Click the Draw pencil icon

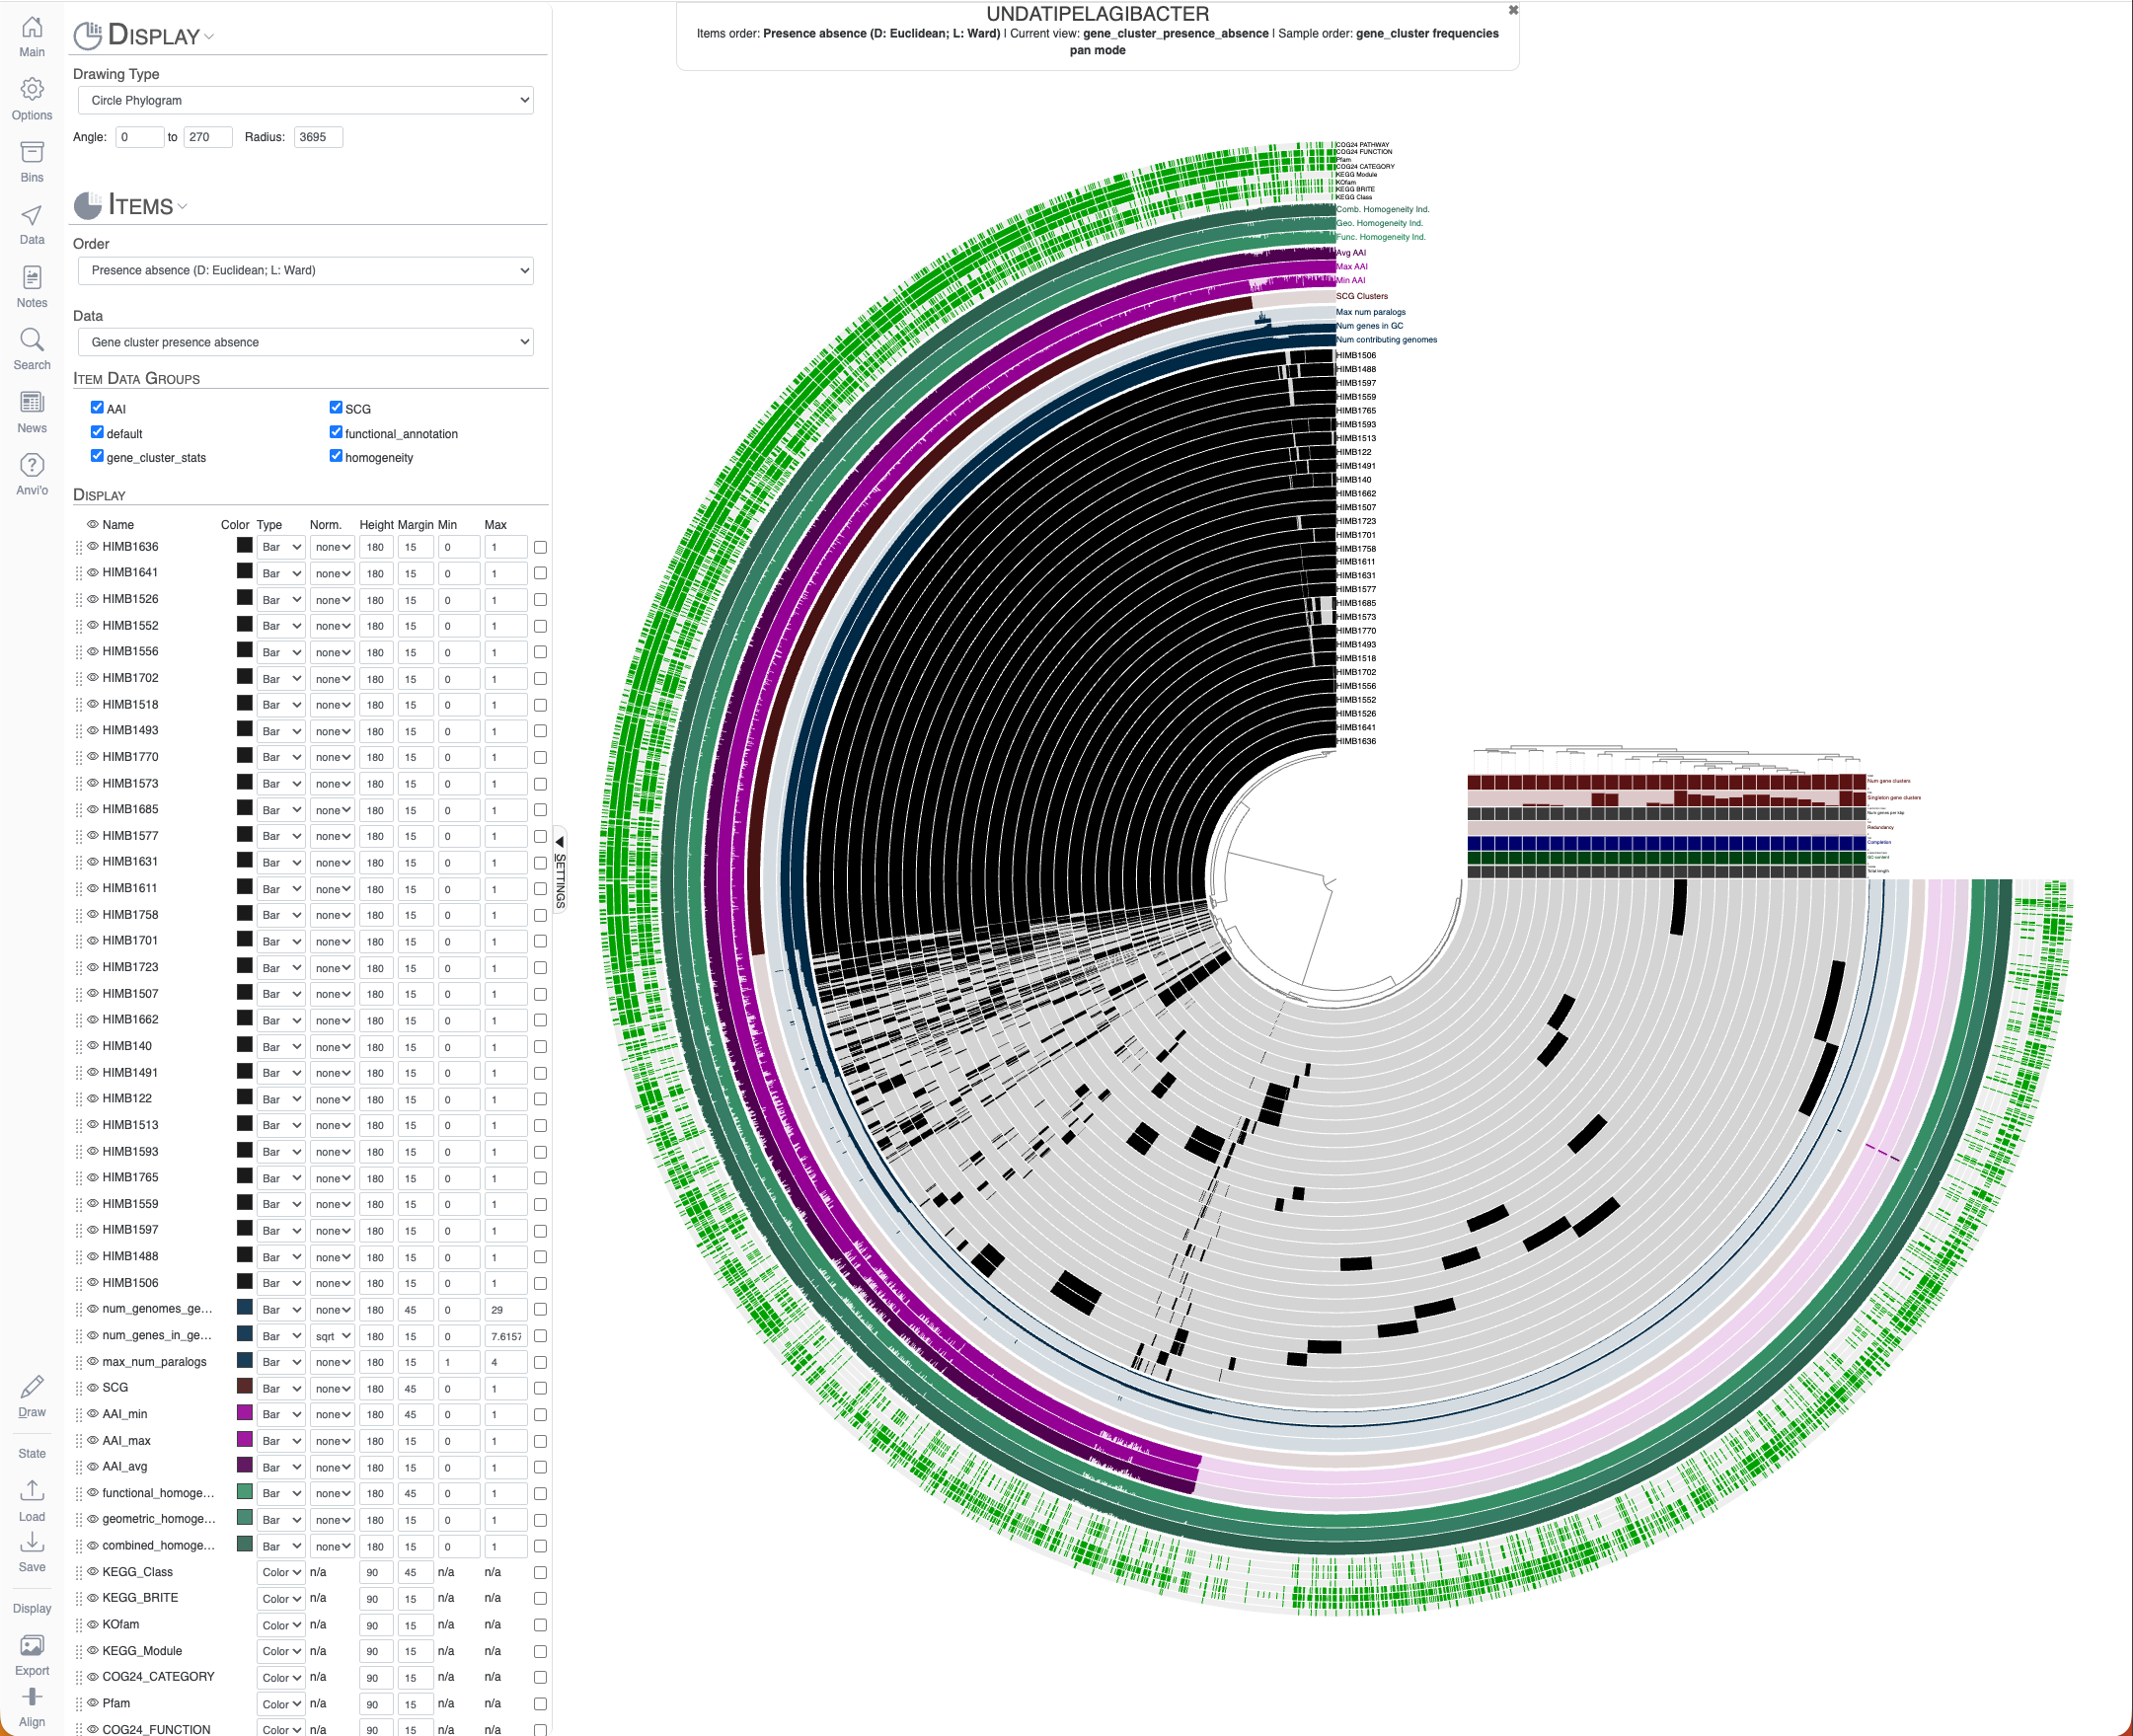[x=32, y=1387]
